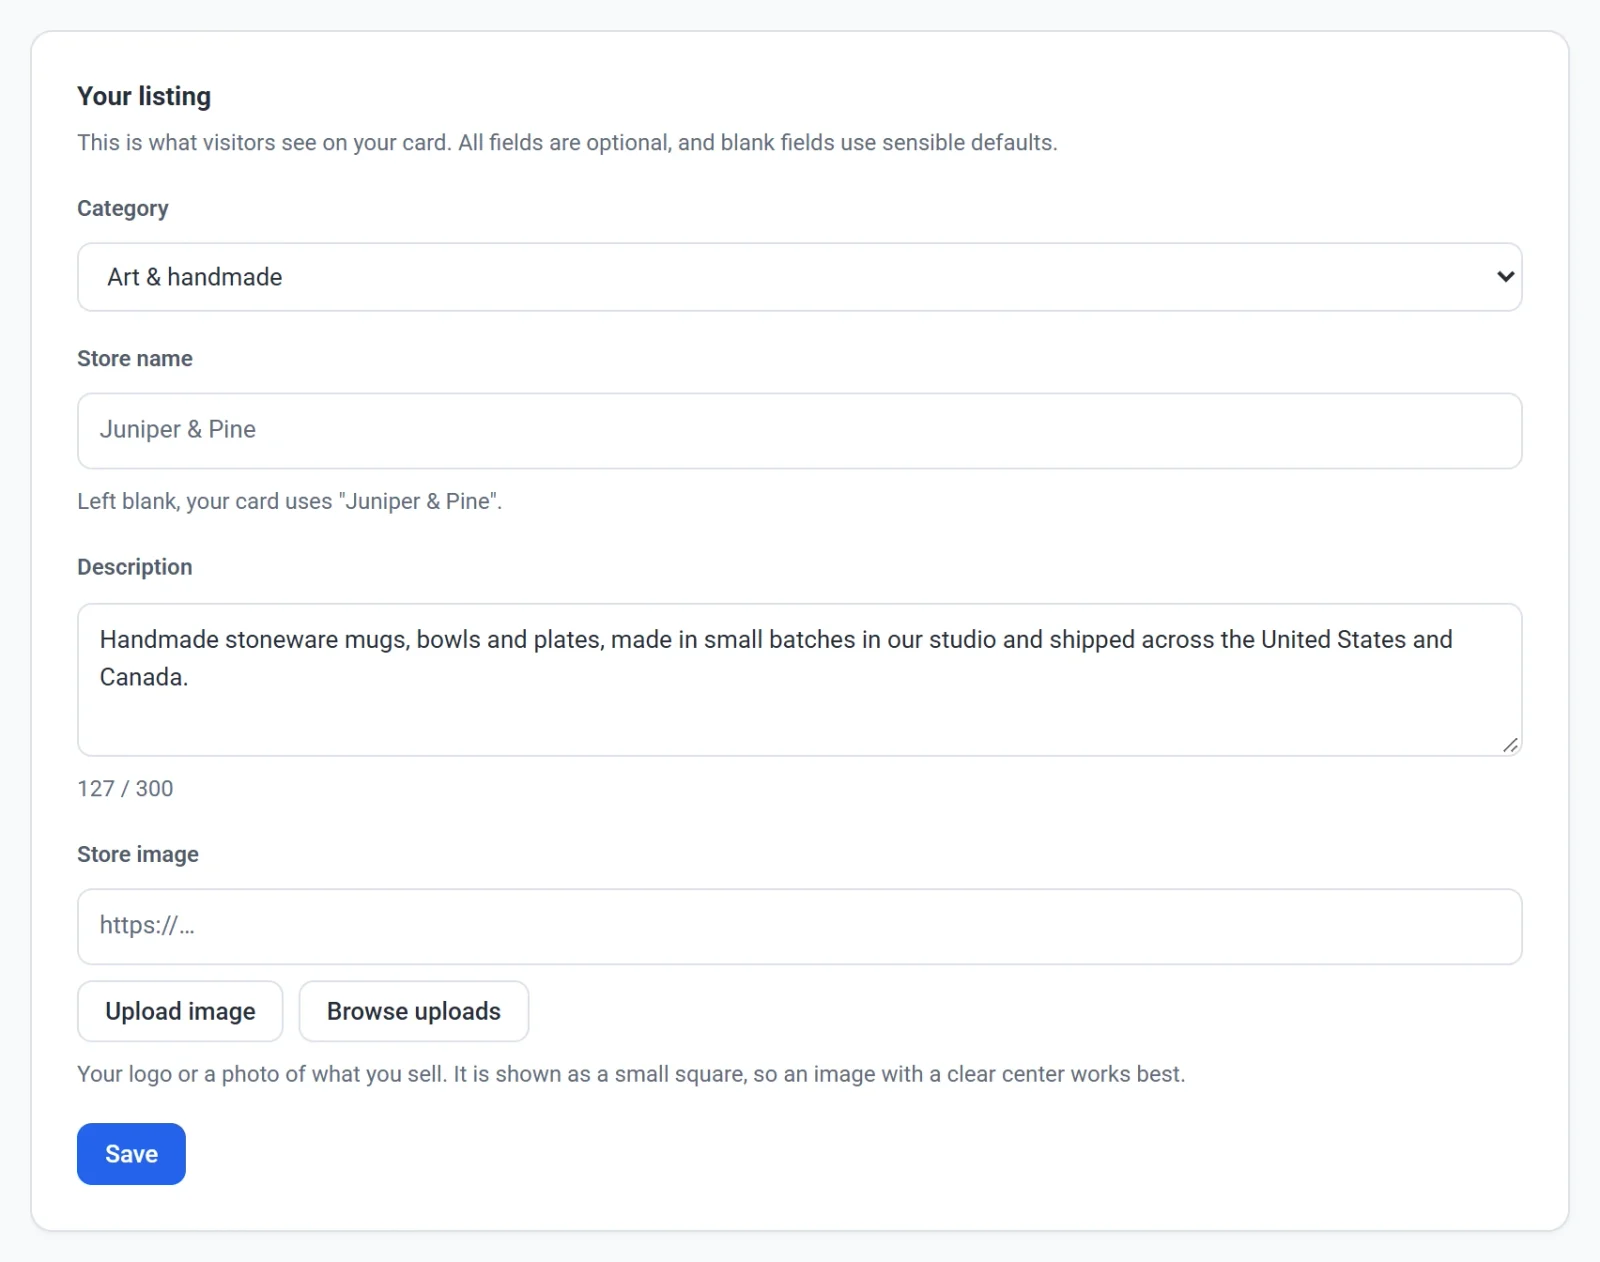Click the Category label
The height and width of the screenshot is (1262, 1600).
tap(123, 209)
